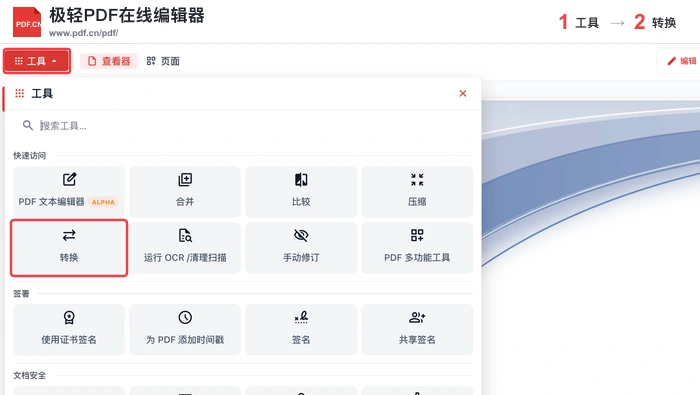Screen dimensions: 700x395
Task: Click the www.pdf.cn/pdf/ URL text
Action: pos(83,33)
